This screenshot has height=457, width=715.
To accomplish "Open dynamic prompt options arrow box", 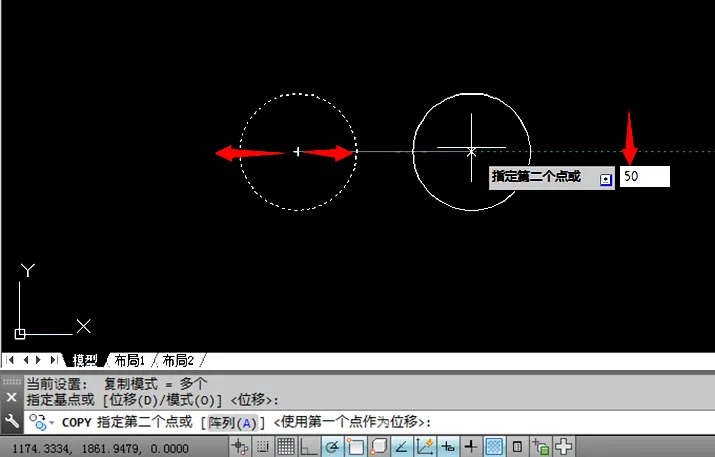I will pyautogui.click(x=605, y=178).
